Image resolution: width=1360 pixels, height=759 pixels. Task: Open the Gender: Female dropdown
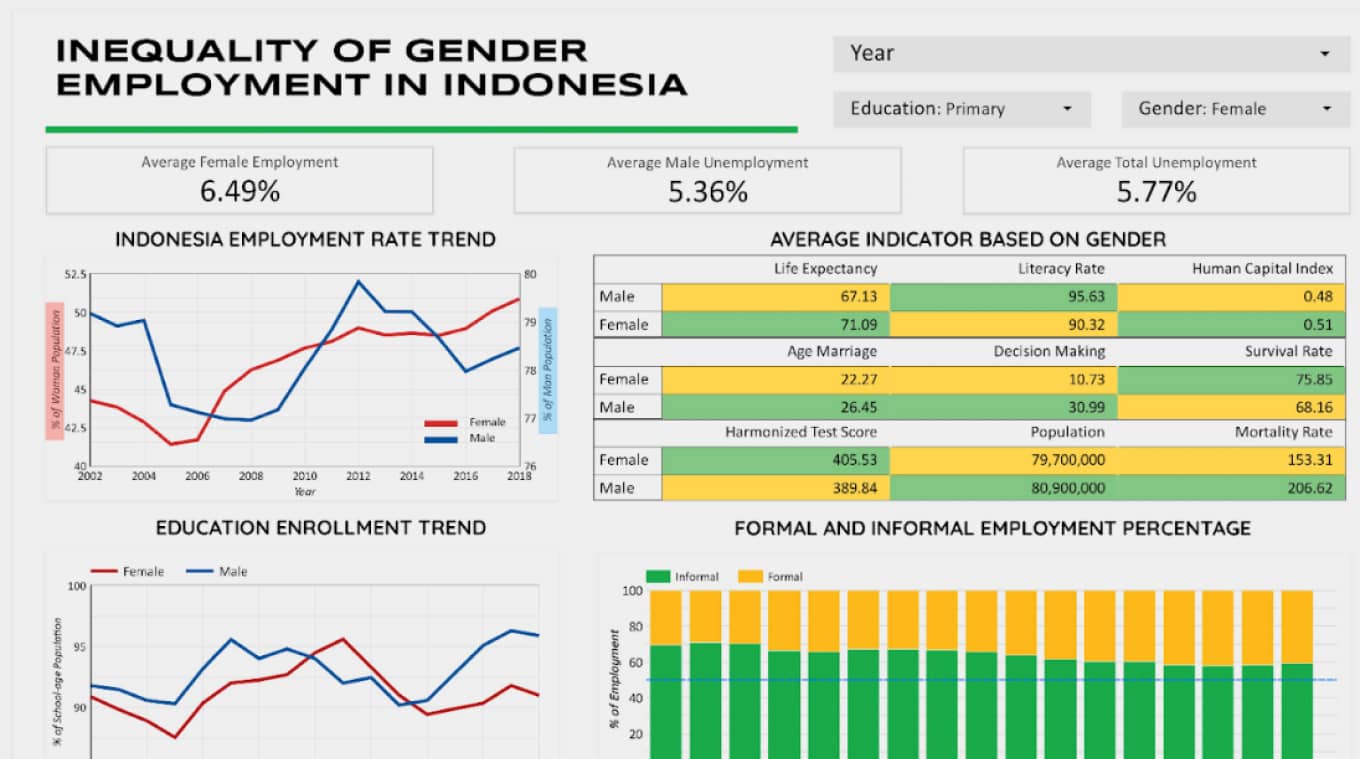point(1235,109)
